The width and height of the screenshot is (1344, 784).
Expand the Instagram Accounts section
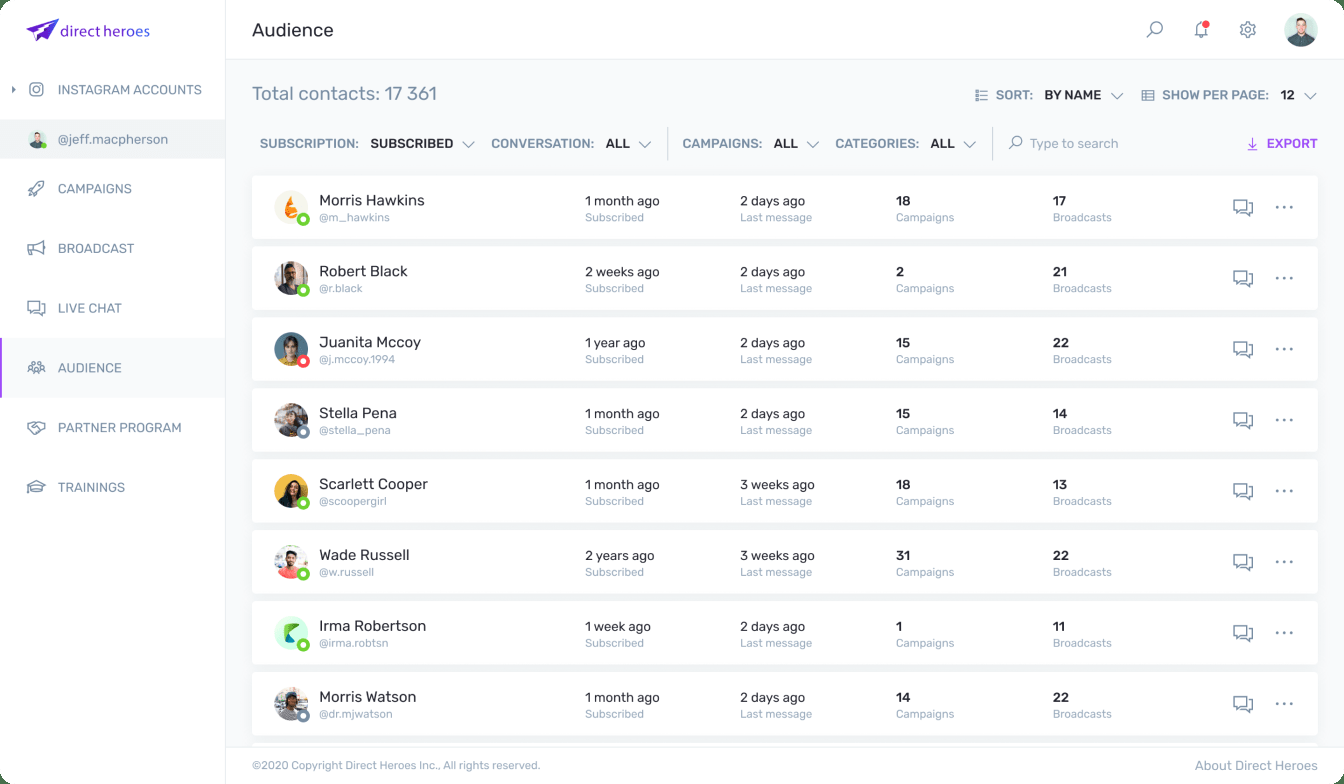tap(14, 90)
